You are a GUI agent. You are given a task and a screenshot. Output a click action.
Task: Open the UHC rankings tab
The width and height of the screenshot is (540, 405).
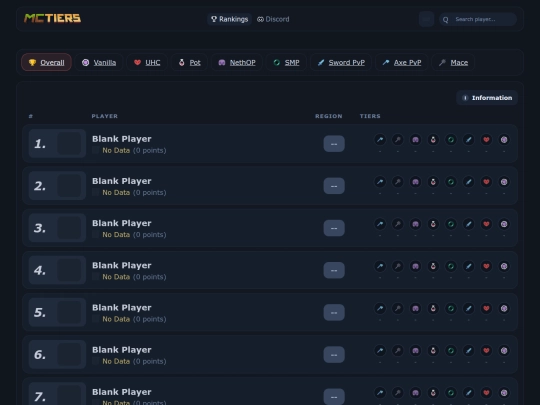(x=147, y=62)
